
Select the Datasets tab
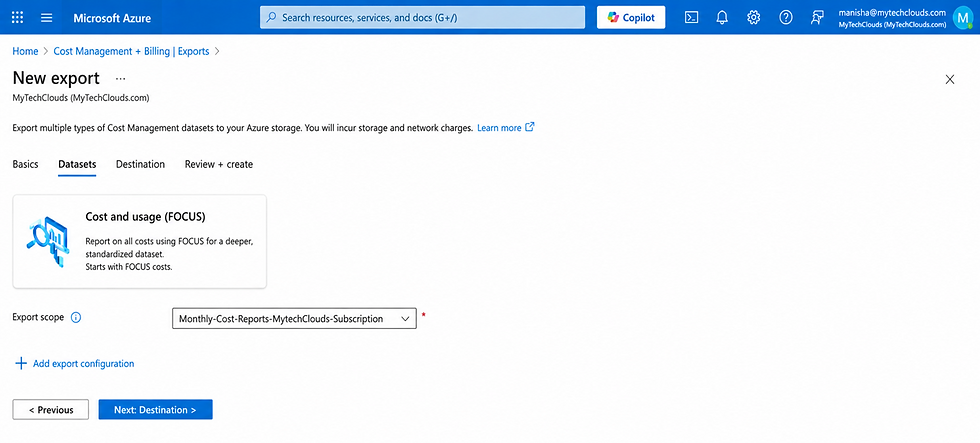pyautogui.click(x=77, y=164)
